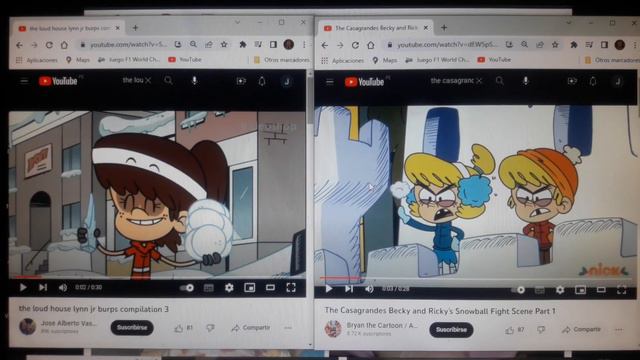Screen dimensions: 640x360
Task: Open more actions under left video
Action: point(288,328)
